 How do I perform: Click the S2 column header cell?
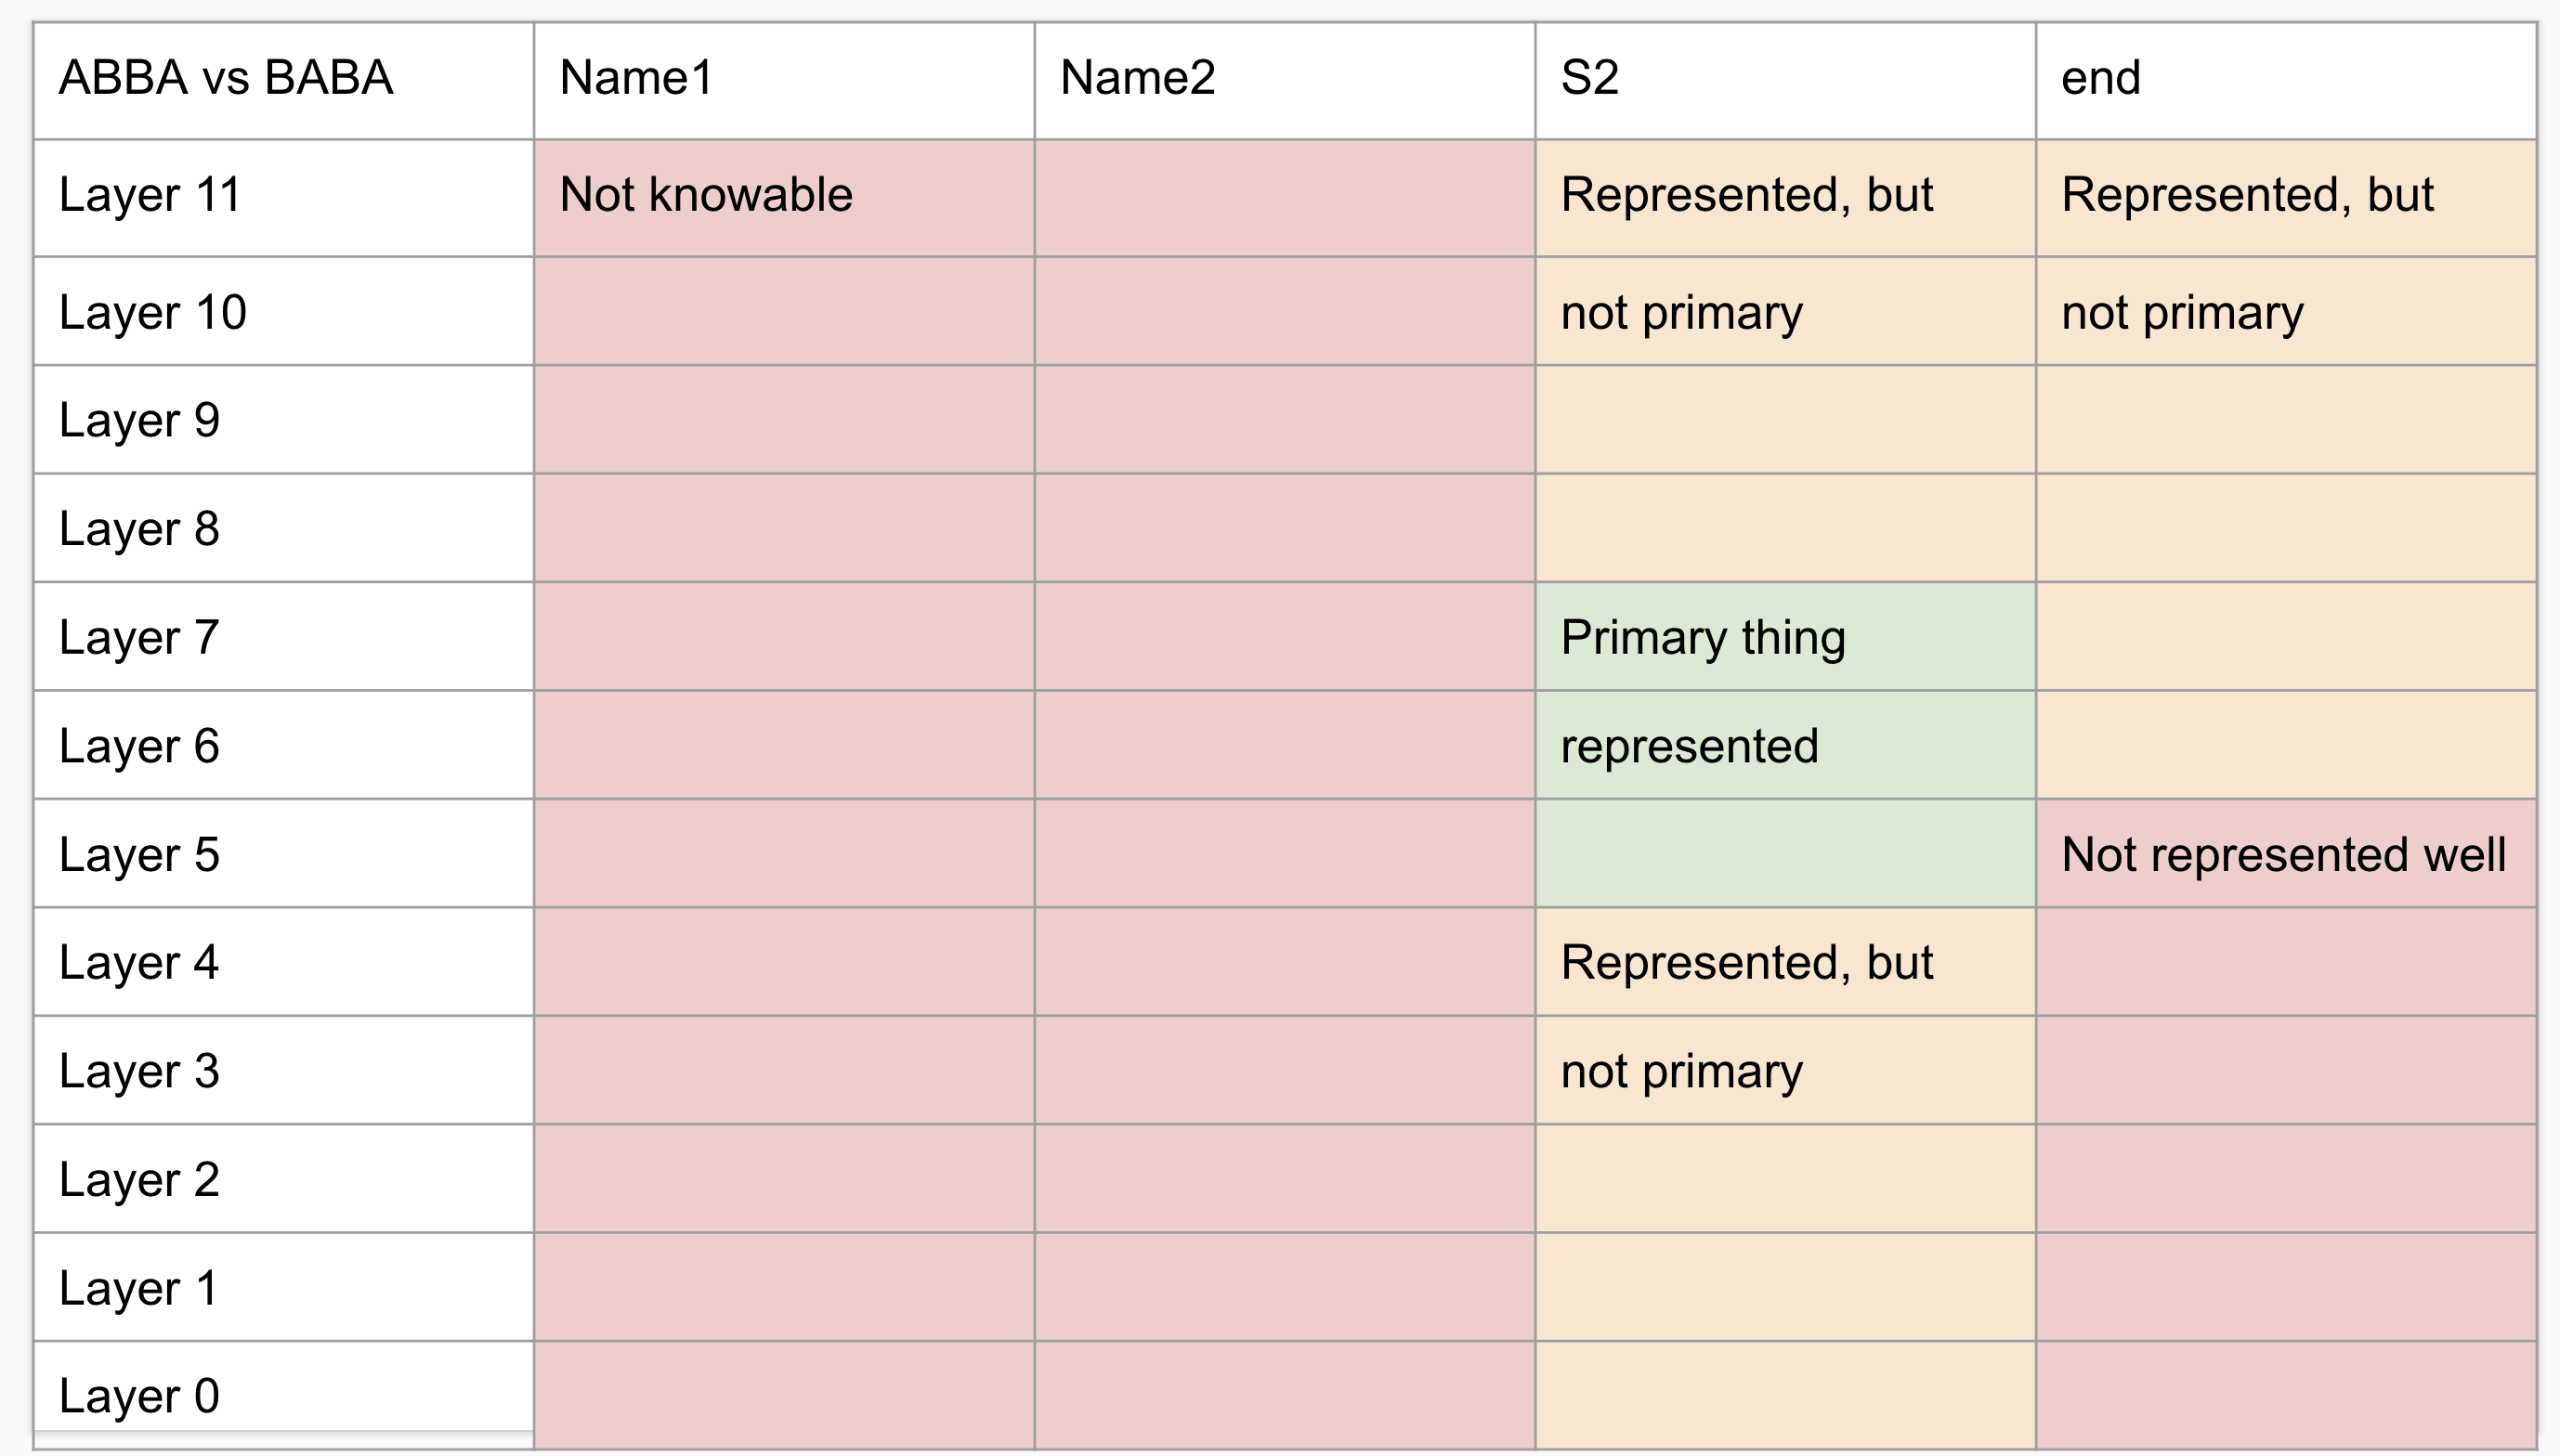coord(1590,78)
